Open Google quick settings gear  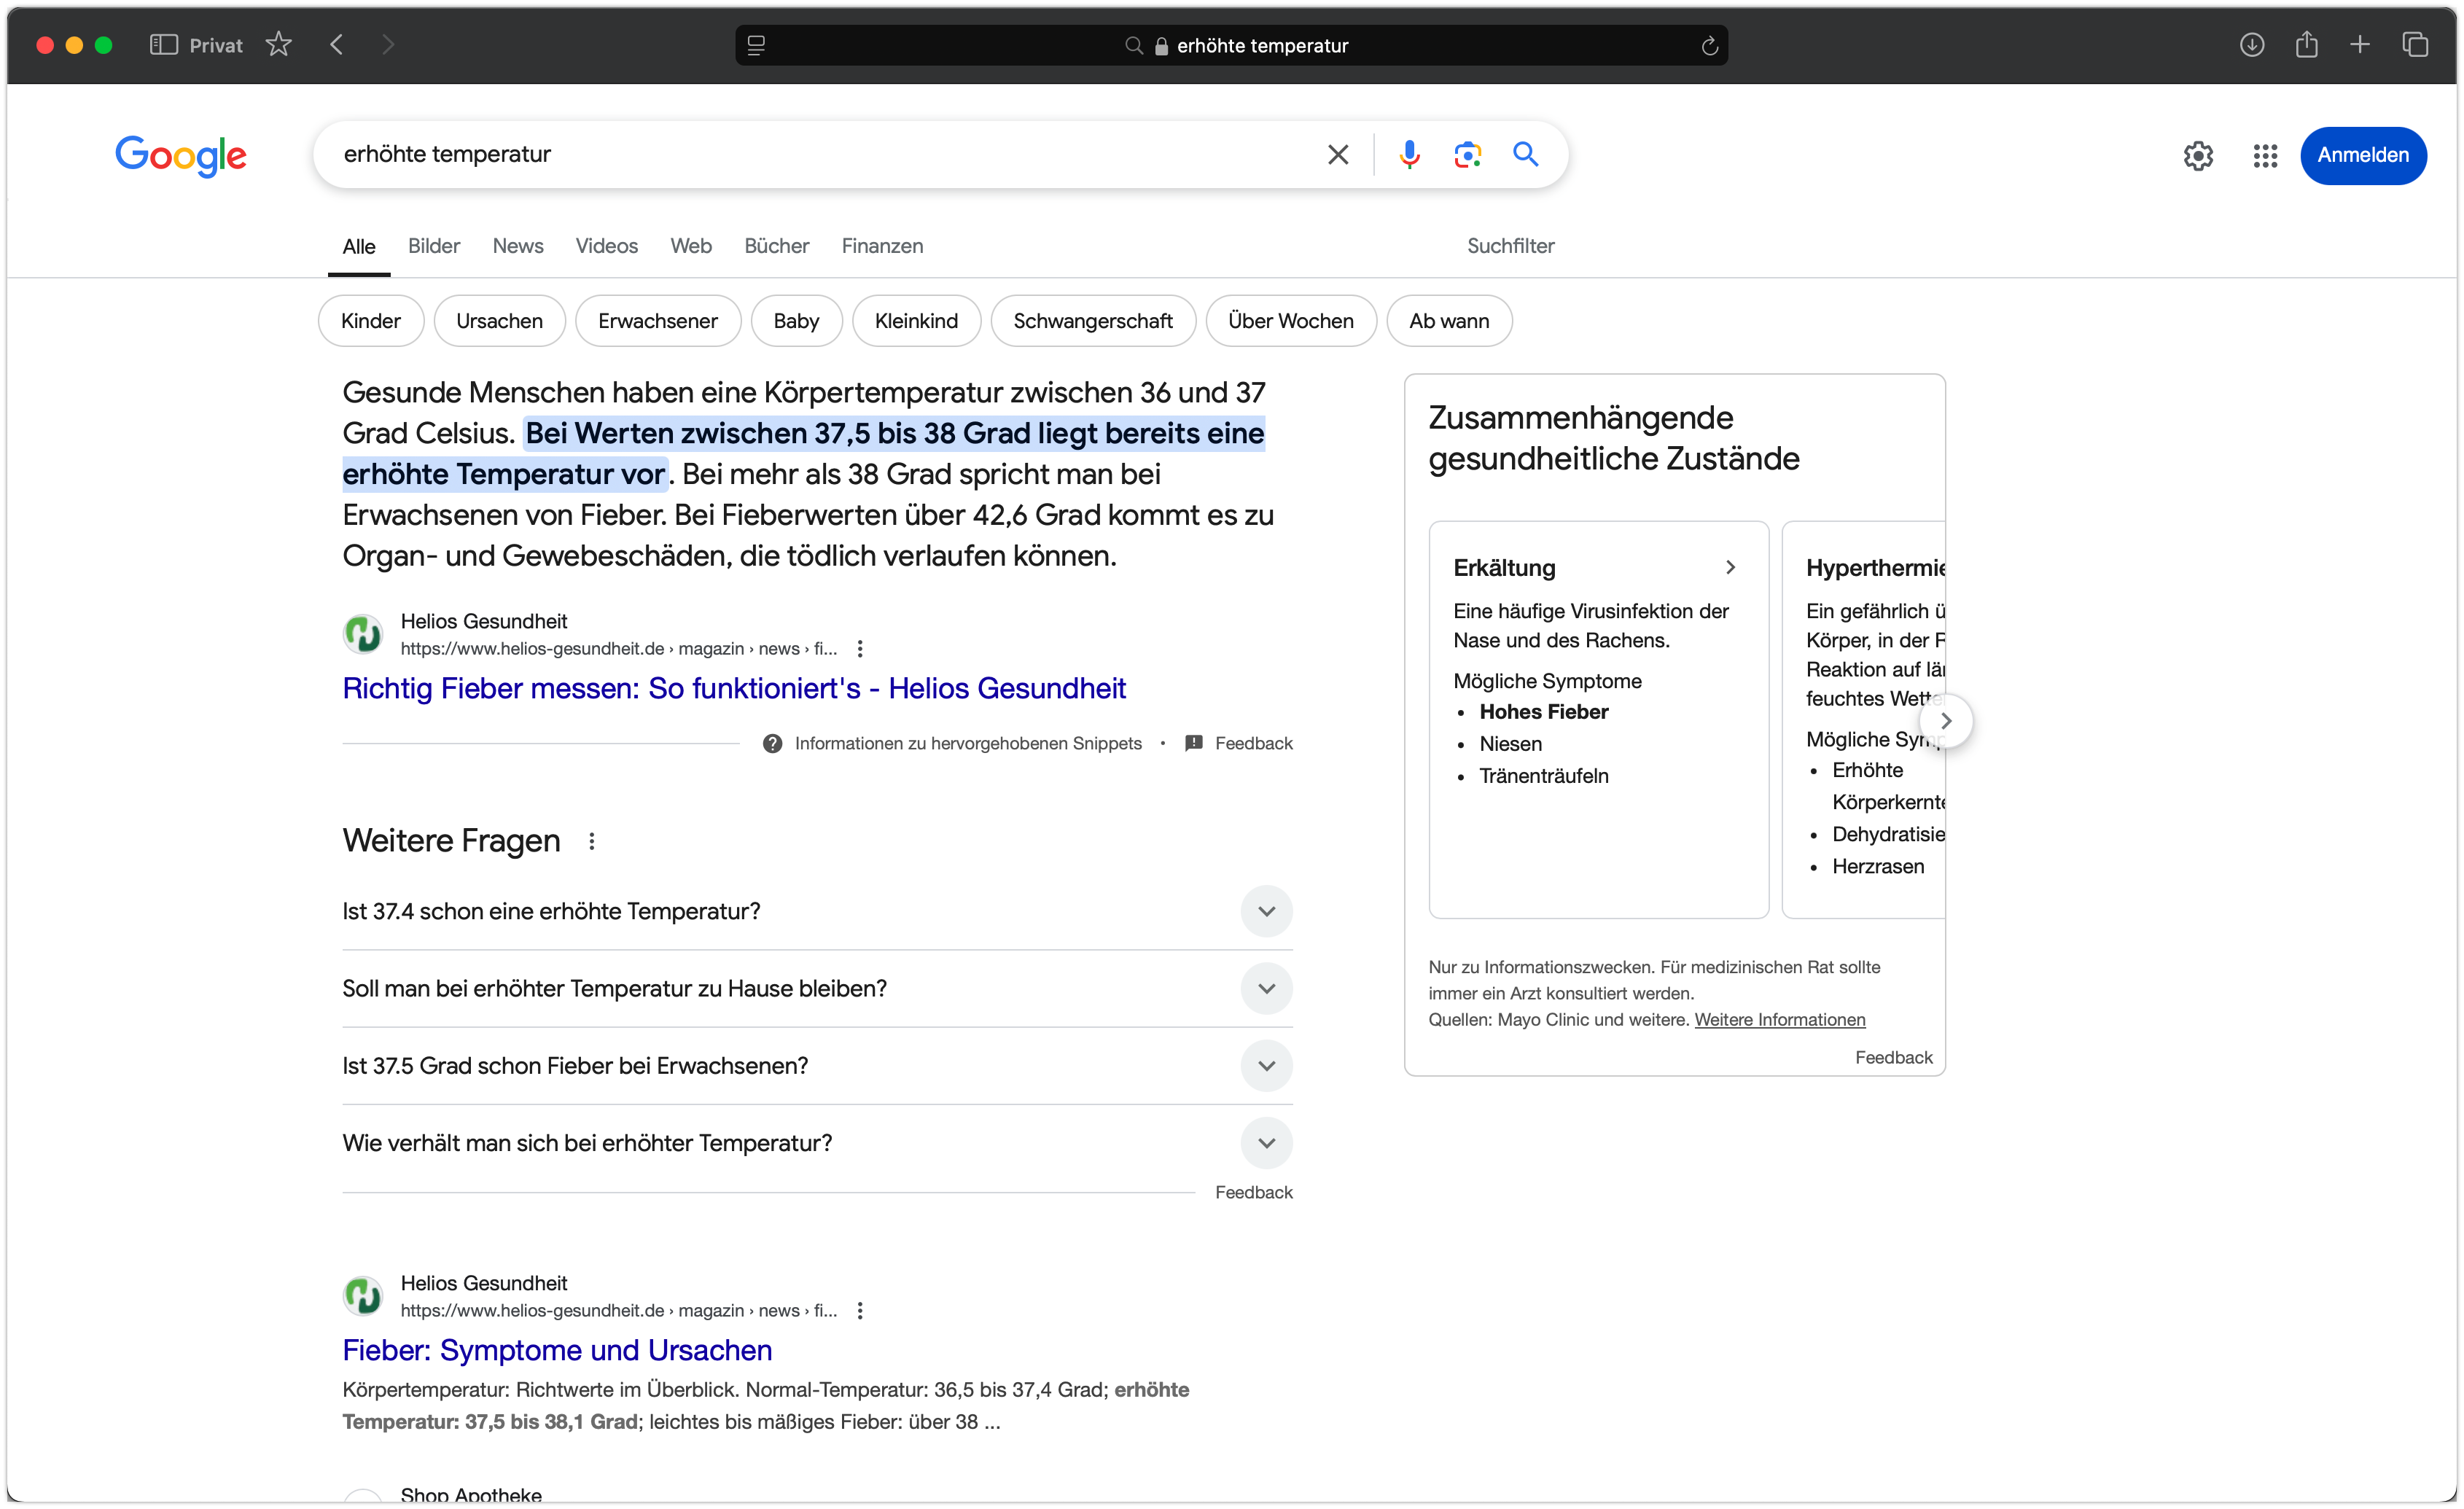[x=2197, y=156]
